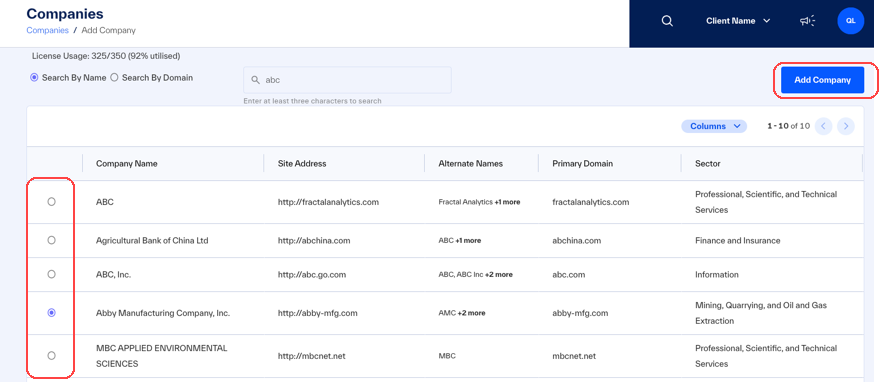Click Abby Manufacturing Company, Inc. name
This screenshot has height=382, width=889.
click(163, 313)
